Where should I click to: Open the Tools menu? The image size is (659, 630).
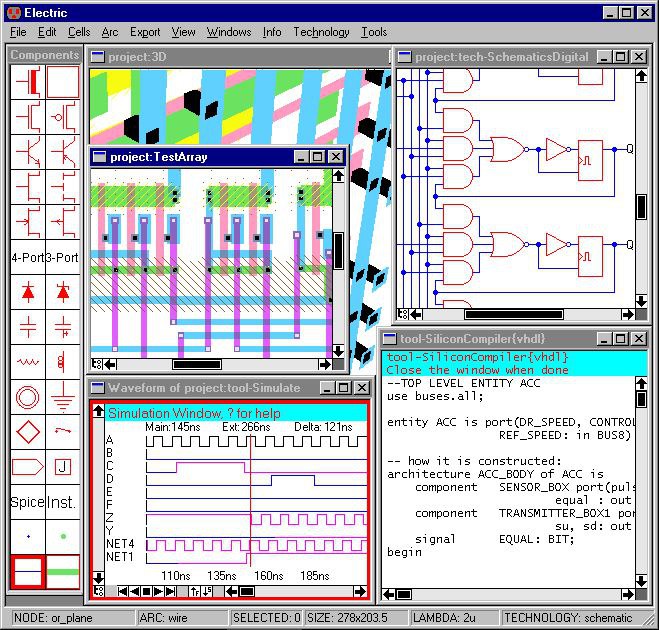point(374,32)
